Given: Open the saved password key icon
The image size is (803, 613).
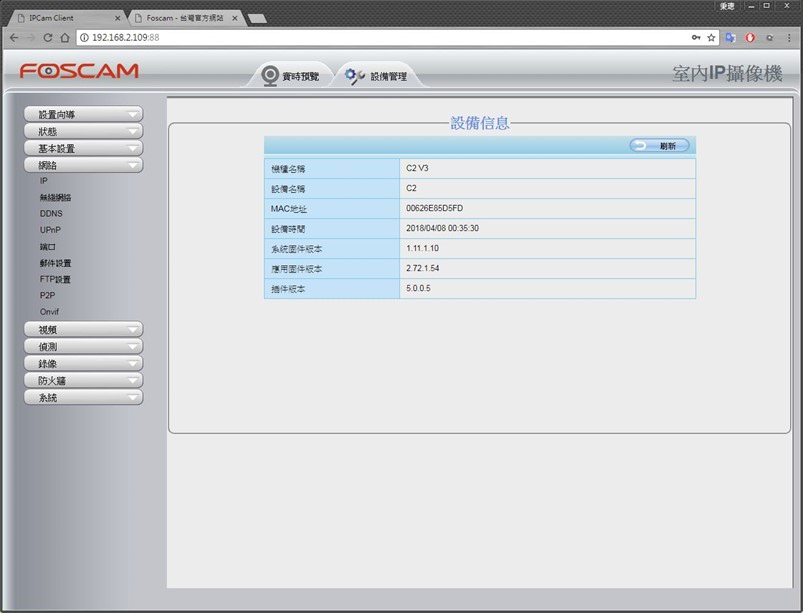Looking at the screenshot, I should (x=696, y=37).
